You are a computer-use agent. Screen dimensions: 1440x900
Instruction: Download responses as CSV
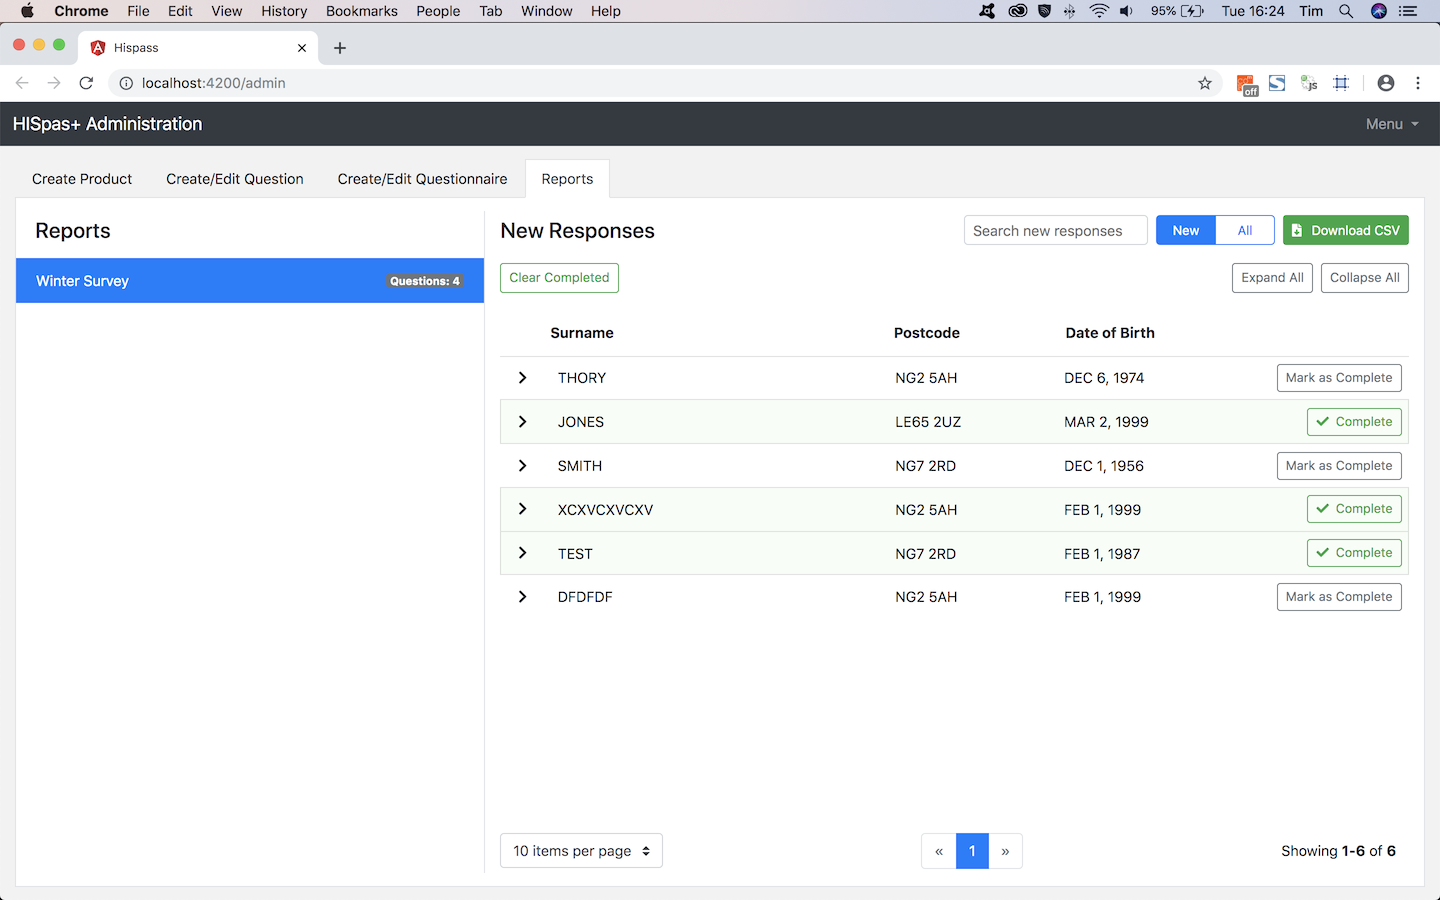(1345, 231)
